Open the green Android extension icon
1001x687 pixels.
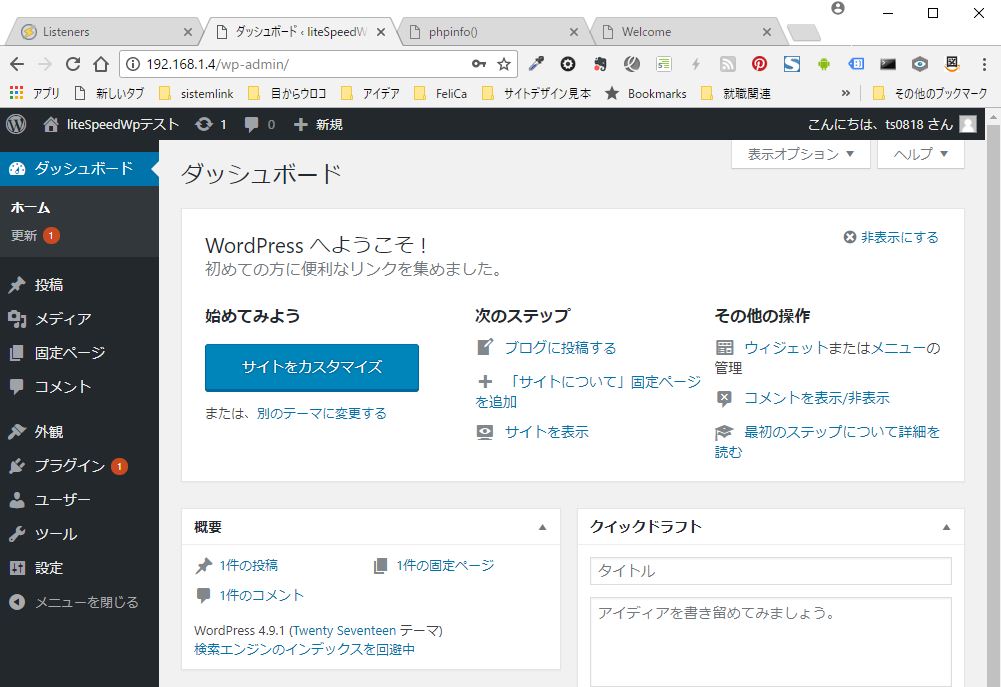coord(824,64)
